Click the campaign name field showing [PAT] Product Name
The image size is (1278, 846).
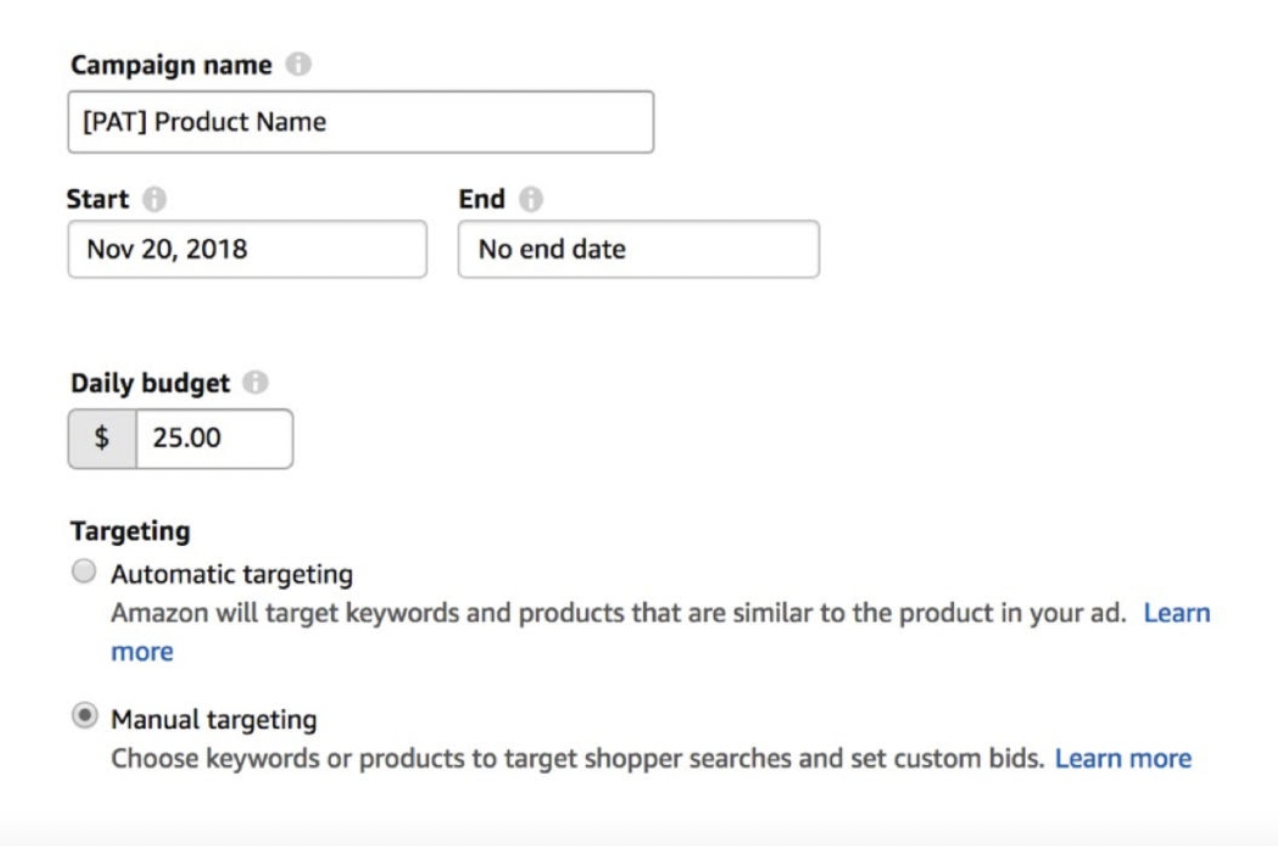(360, 121)
